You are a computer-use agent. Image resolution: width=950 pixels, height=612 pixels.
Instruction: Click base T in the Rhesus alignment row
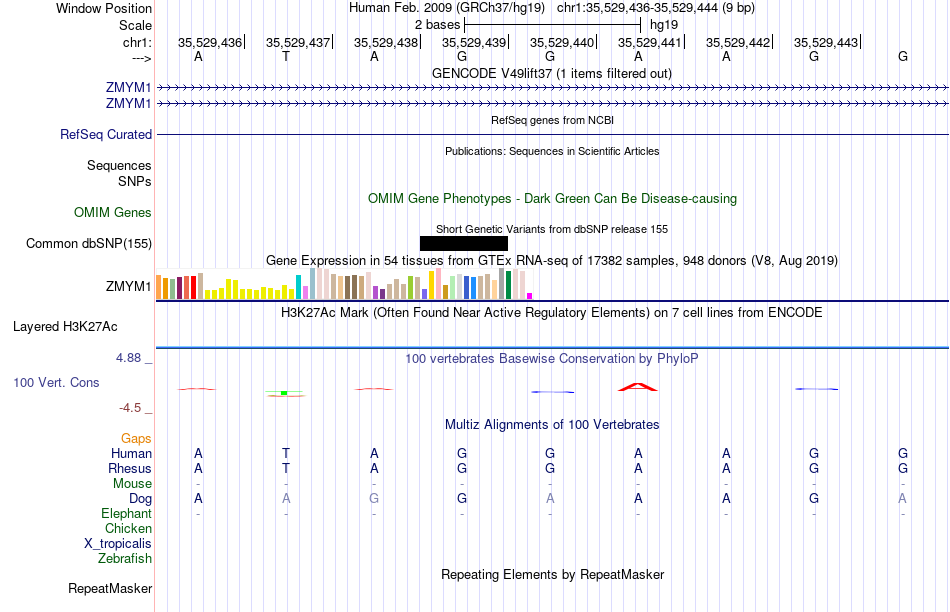[286, 468]
